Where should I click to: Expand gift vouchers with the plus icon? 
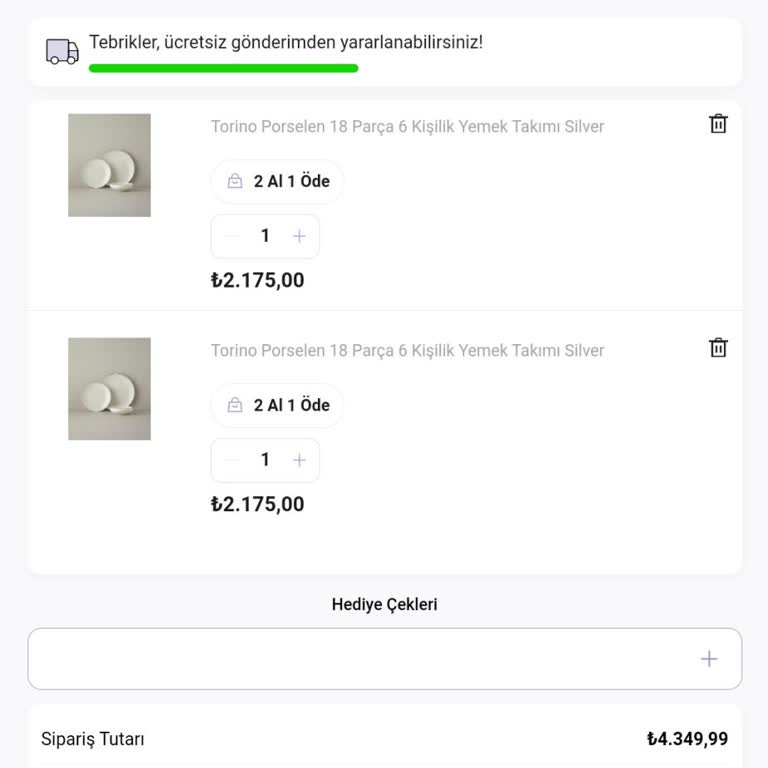pos(709,659)
